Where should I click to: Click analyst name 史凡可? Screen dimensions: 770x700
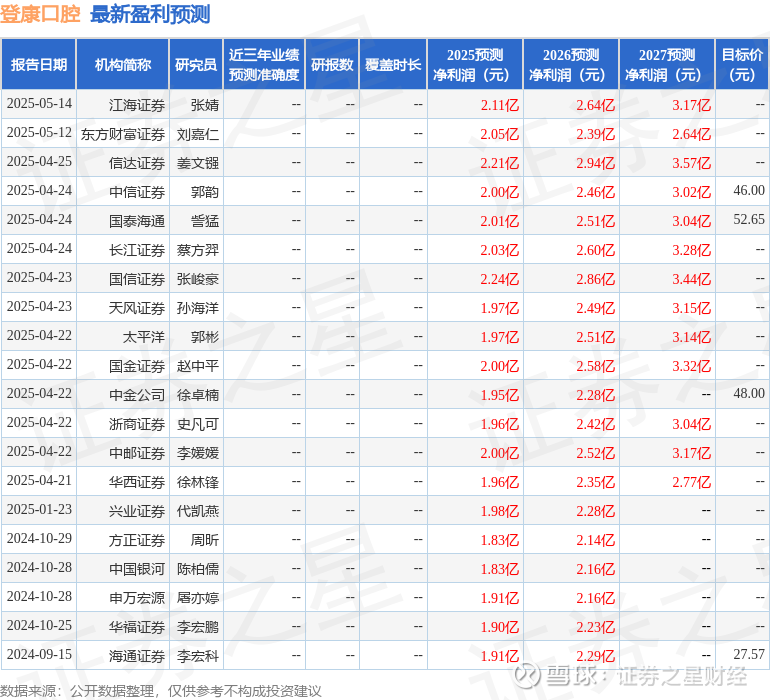point(198,424)
